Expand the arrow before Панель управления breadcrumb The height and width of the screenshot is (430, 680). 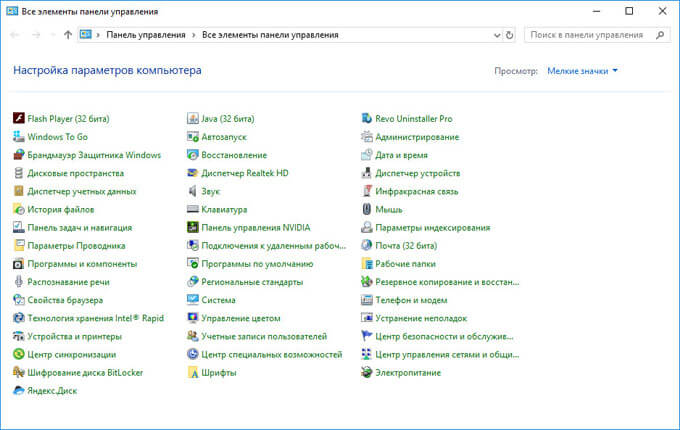coord(98,35)
